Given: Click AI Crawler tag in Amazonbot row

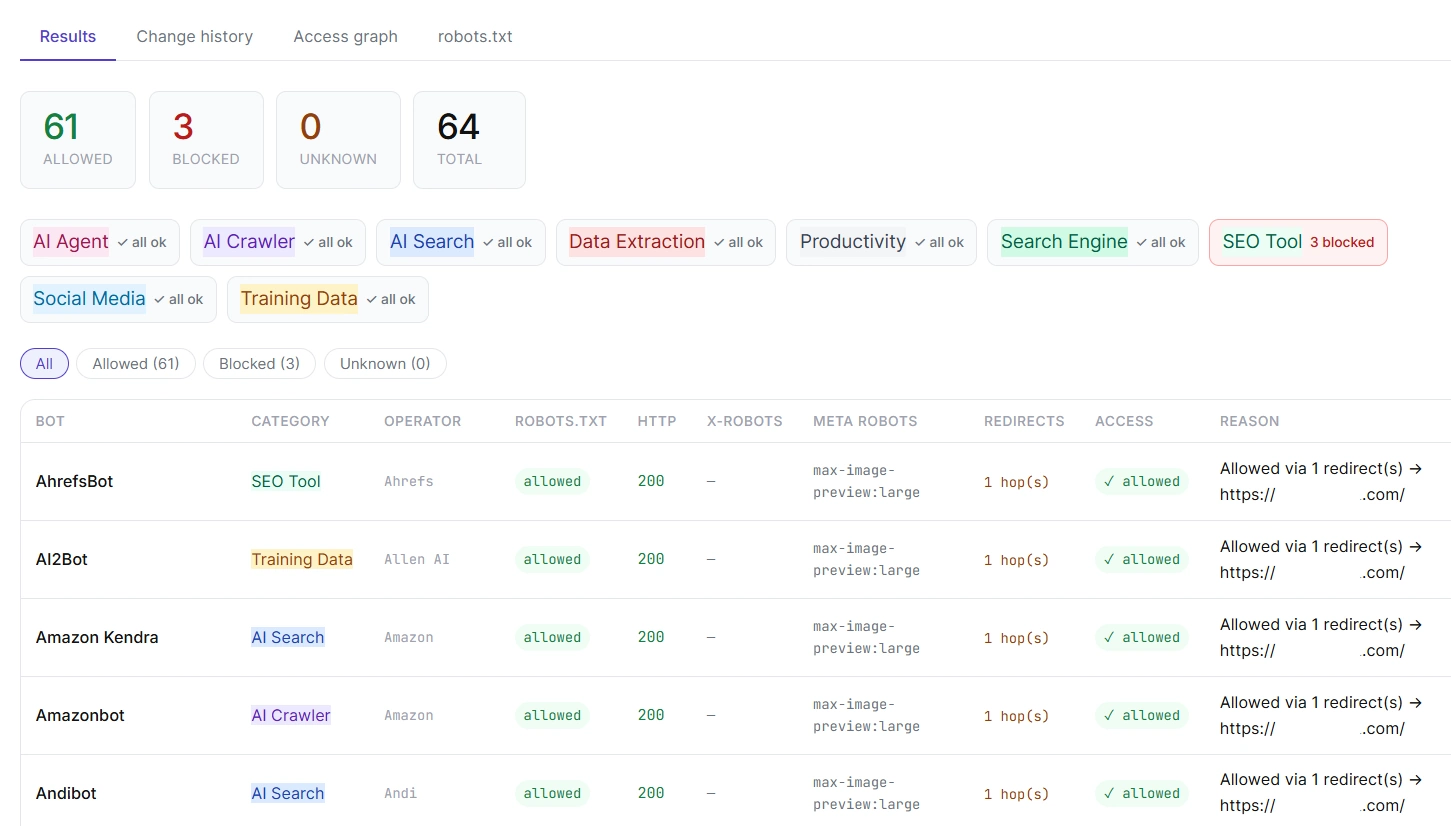Looking at the screenshot, I should pos(291,715).
